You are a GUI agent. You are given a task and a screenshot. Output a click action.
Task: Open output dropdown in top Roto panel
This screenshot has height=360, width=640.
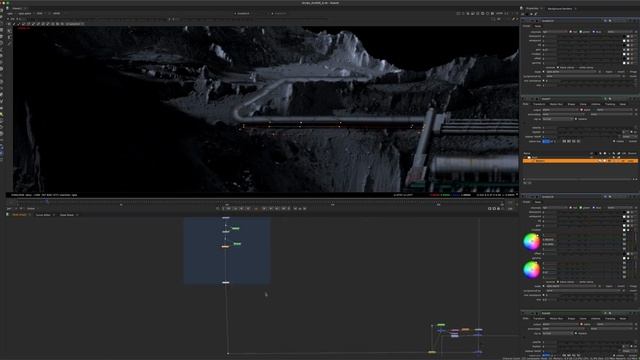[x=560, y=110]
